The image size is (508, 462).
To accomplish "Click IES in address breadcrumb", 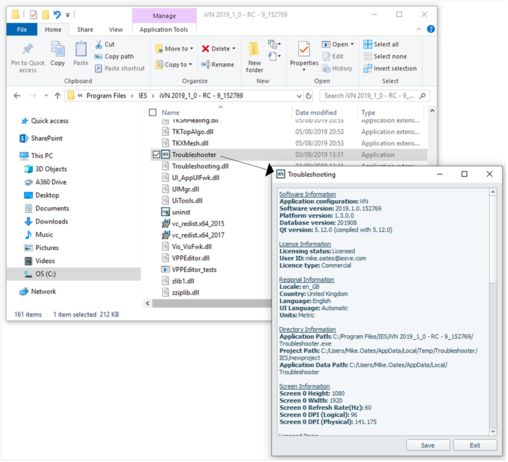I will (x=143, y=96).
